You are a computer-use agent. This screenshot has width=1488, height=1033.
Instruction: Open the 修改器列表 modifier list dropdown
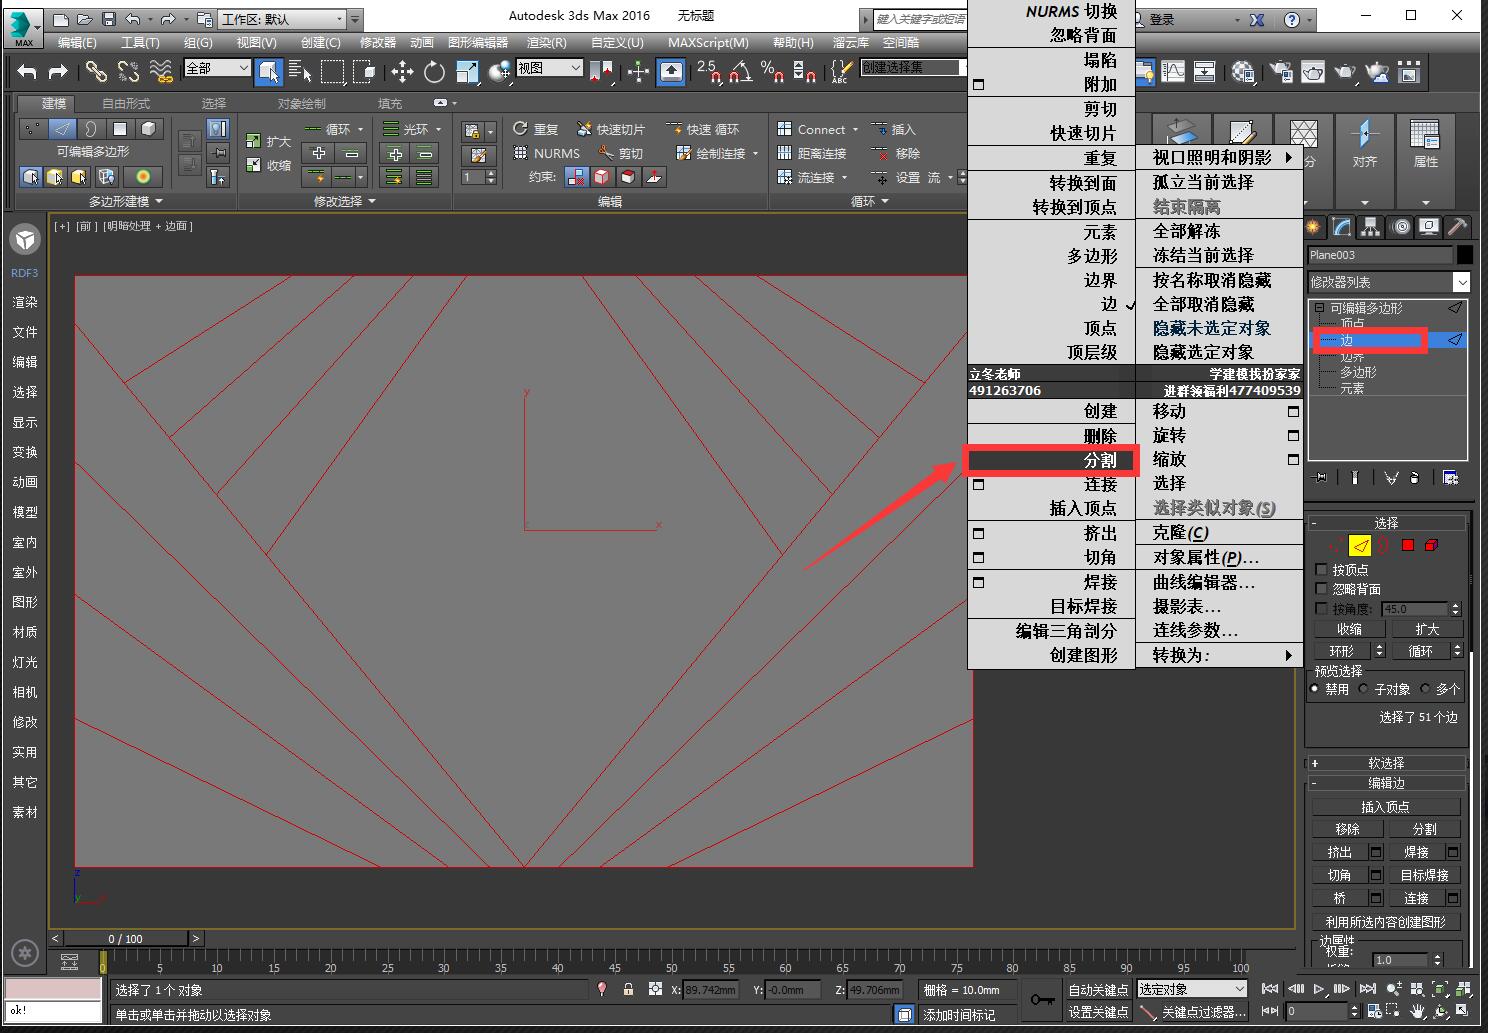pyautogui.click(x=1389, y=282)
